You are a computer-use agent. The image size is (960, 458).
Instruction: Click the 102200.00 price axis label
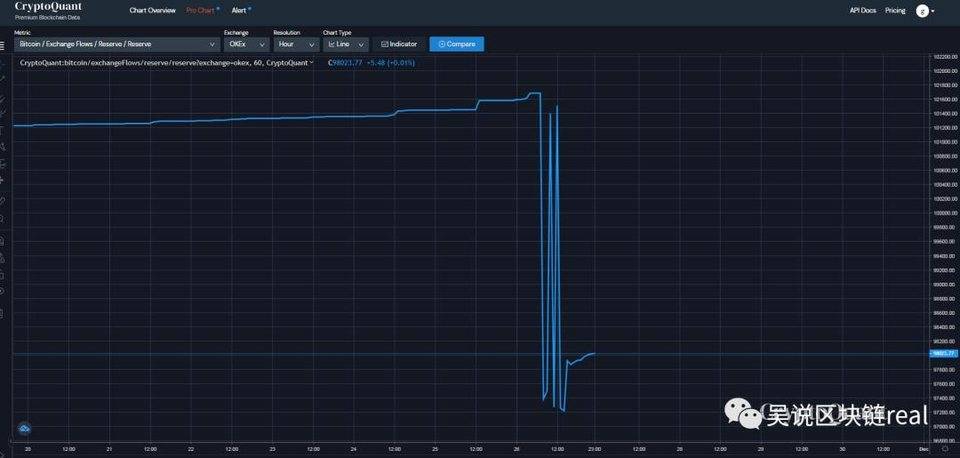click(x=945, y=56)
